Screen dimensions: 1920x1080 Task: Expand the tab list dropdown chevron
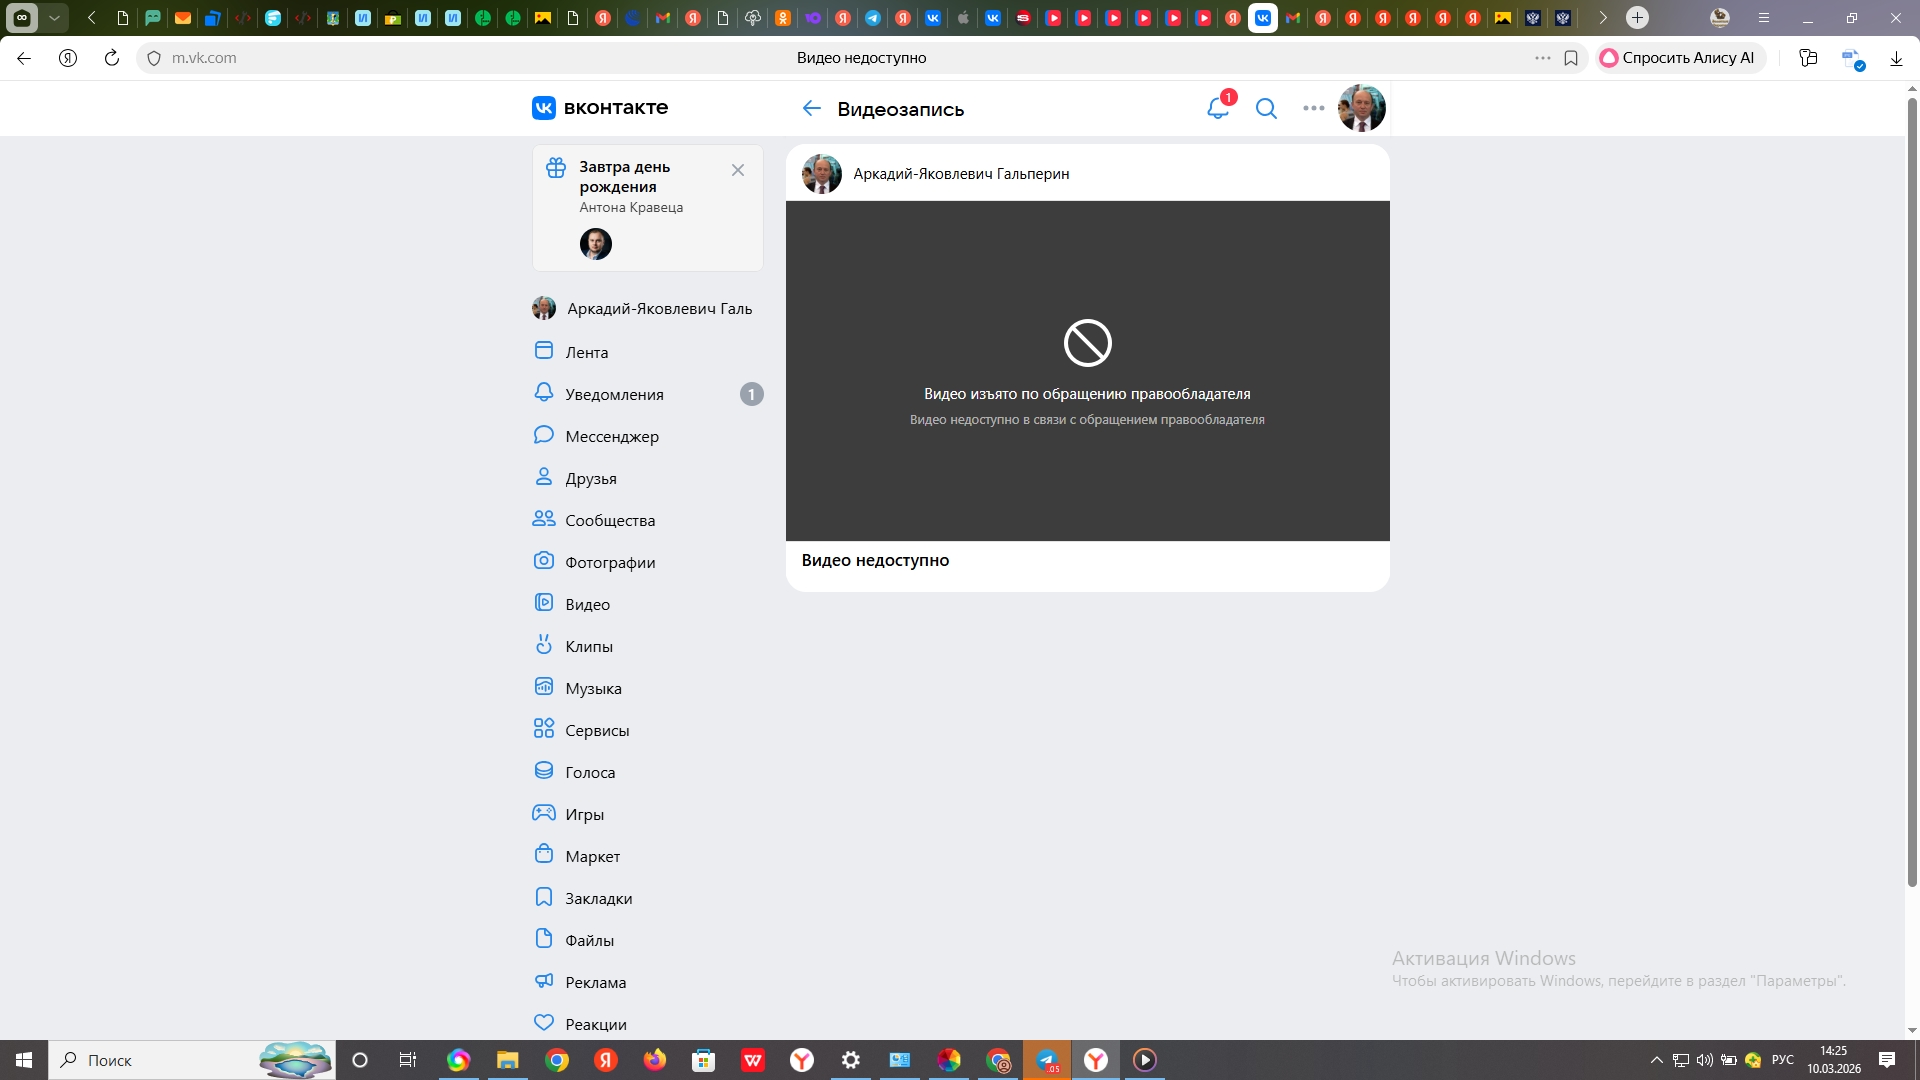[54, 17]
